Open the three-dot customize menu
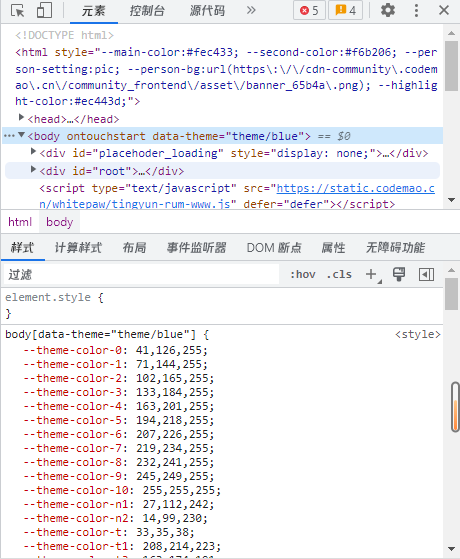 point(416,10)
